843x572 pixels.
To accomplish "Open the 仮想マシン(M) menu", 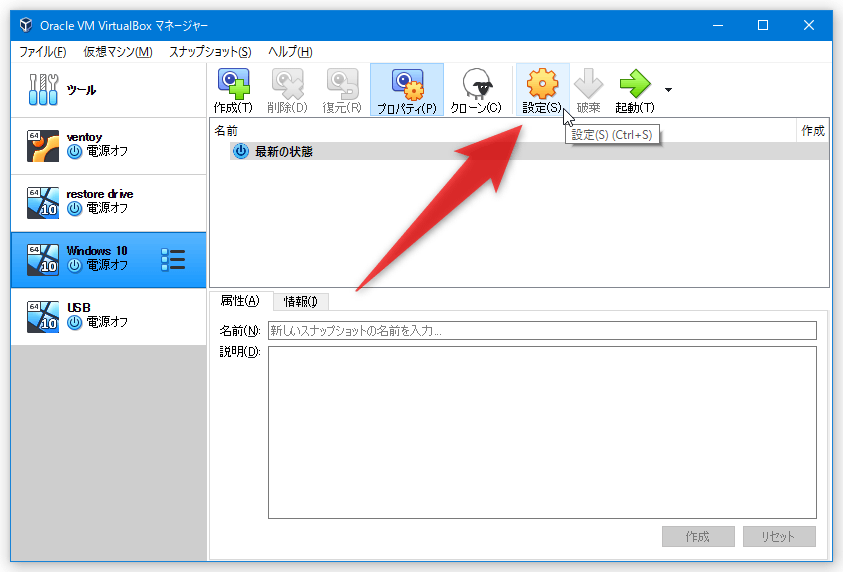I will point(118,52).
